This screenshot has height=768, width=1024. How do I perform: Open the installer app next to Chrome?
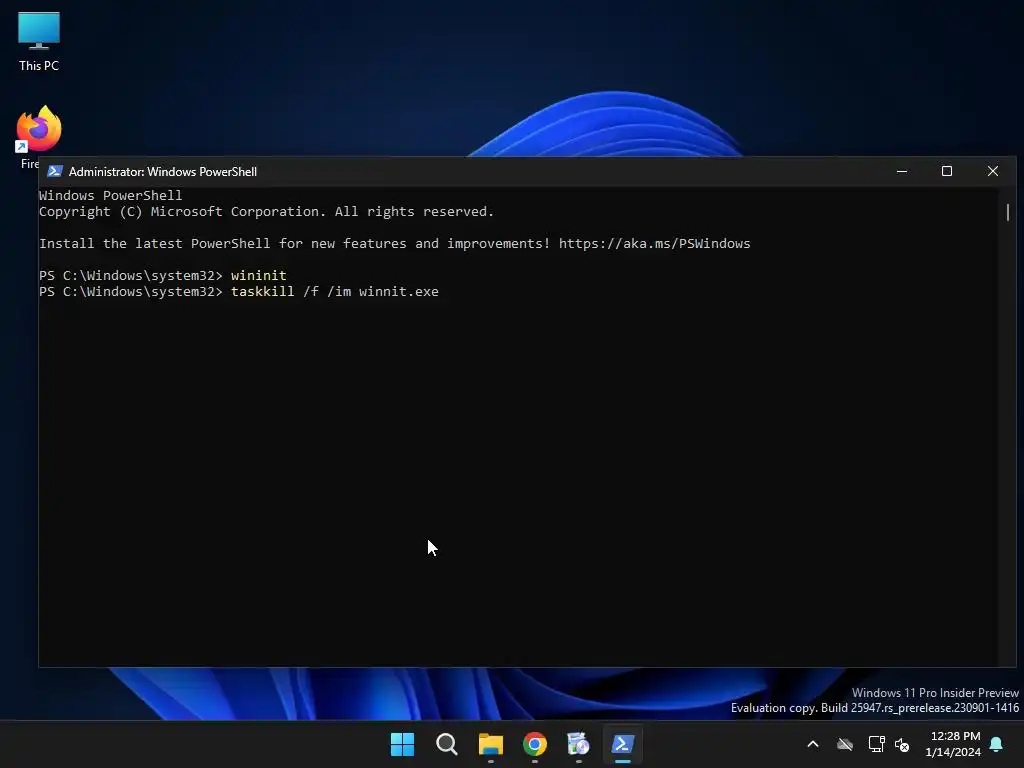(x=579, y=744)
